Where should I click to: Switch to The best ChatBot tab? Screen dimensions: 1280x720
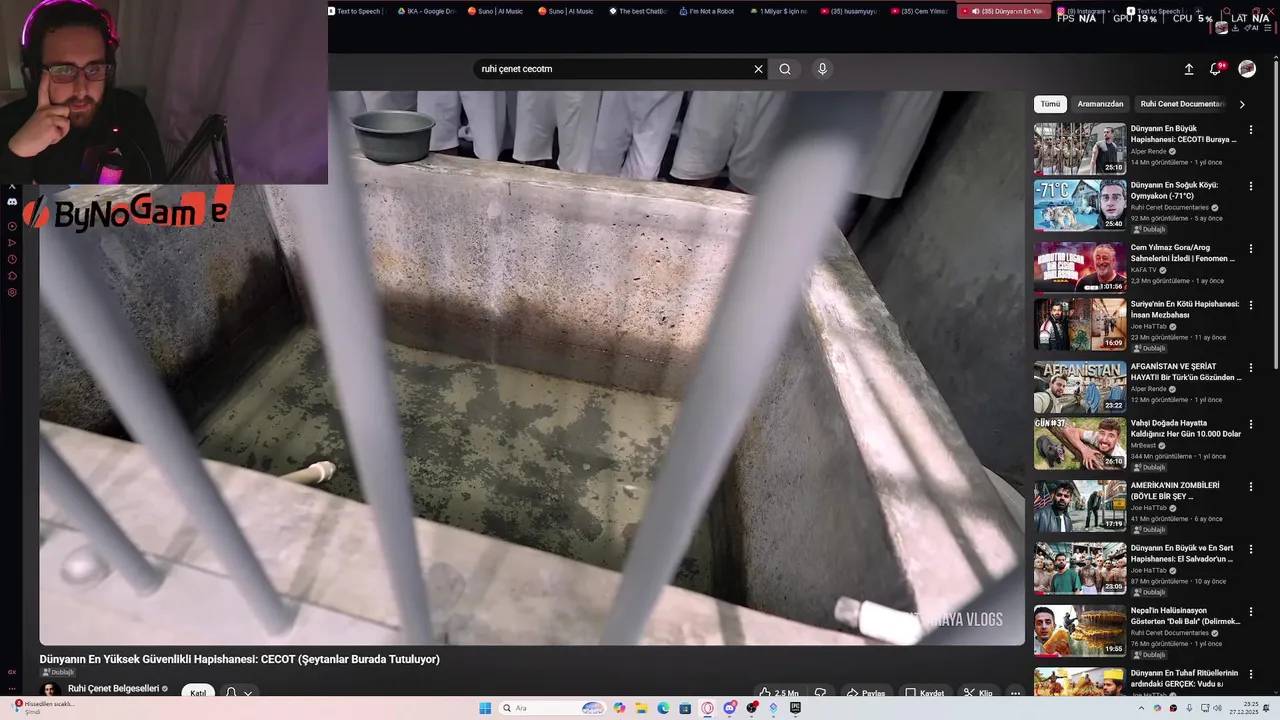tap(637, 11)
